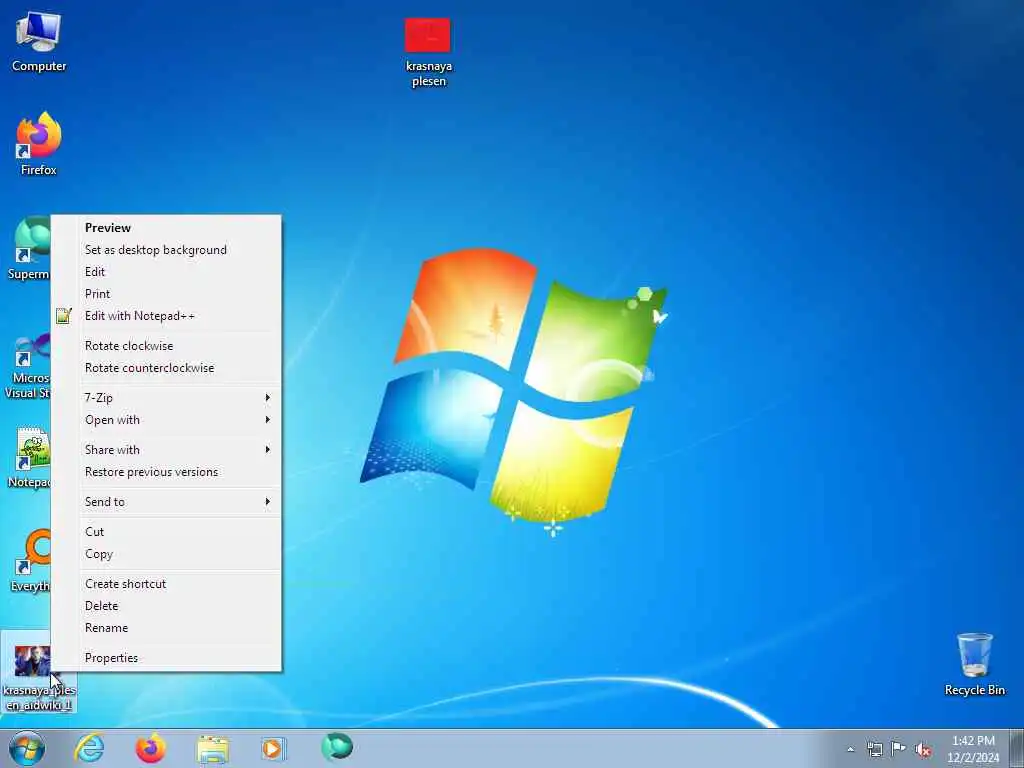Choose Rotate counterclockwise
The width and height of the screenshot is (1024, 768).
tap(166, 368)
